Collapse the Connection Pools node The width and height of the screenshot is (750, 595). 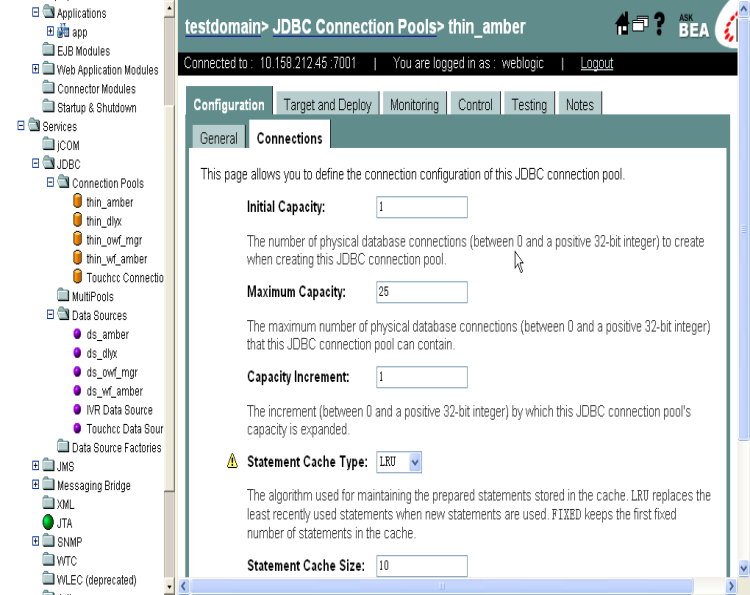click(x=50, y=182)
